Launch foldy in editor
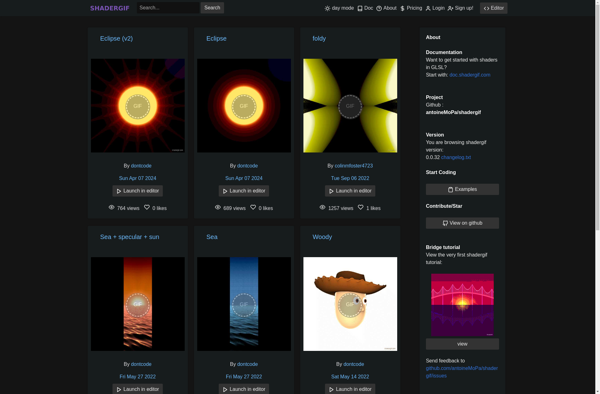This screenshot has height=394, width=600. (x=350, y=191)
